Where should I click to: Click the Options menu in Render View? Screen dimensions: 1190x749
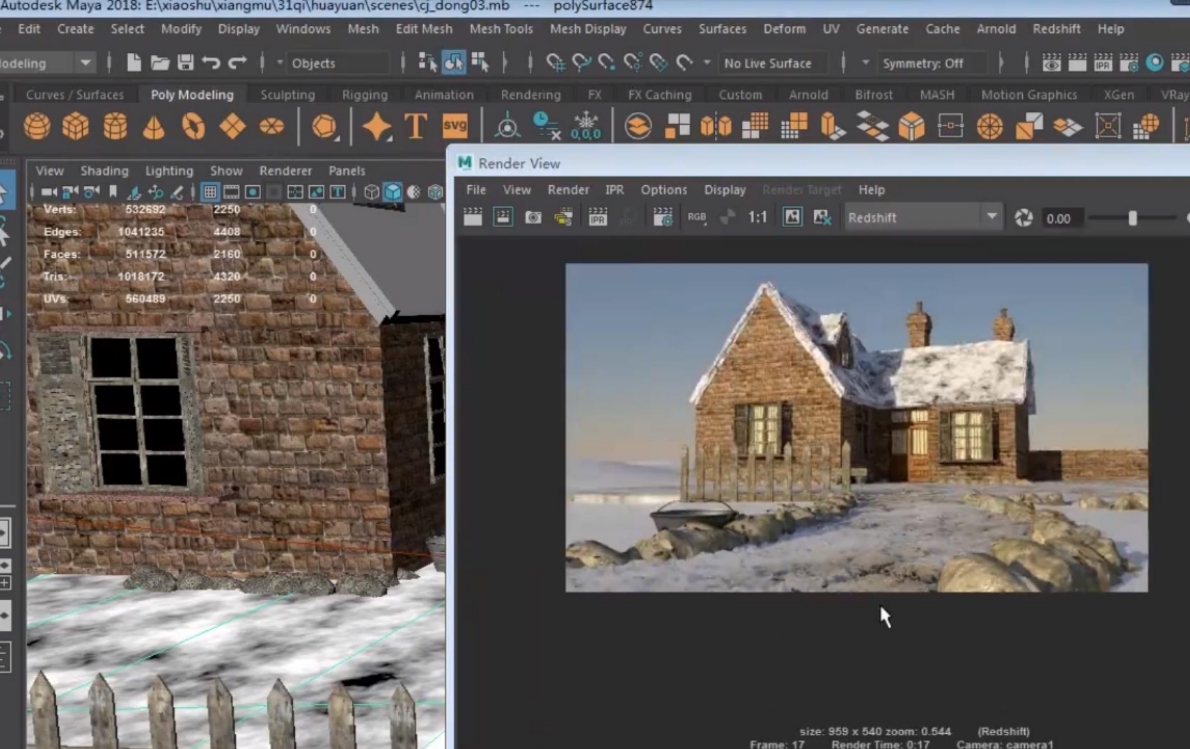(663, 190)
